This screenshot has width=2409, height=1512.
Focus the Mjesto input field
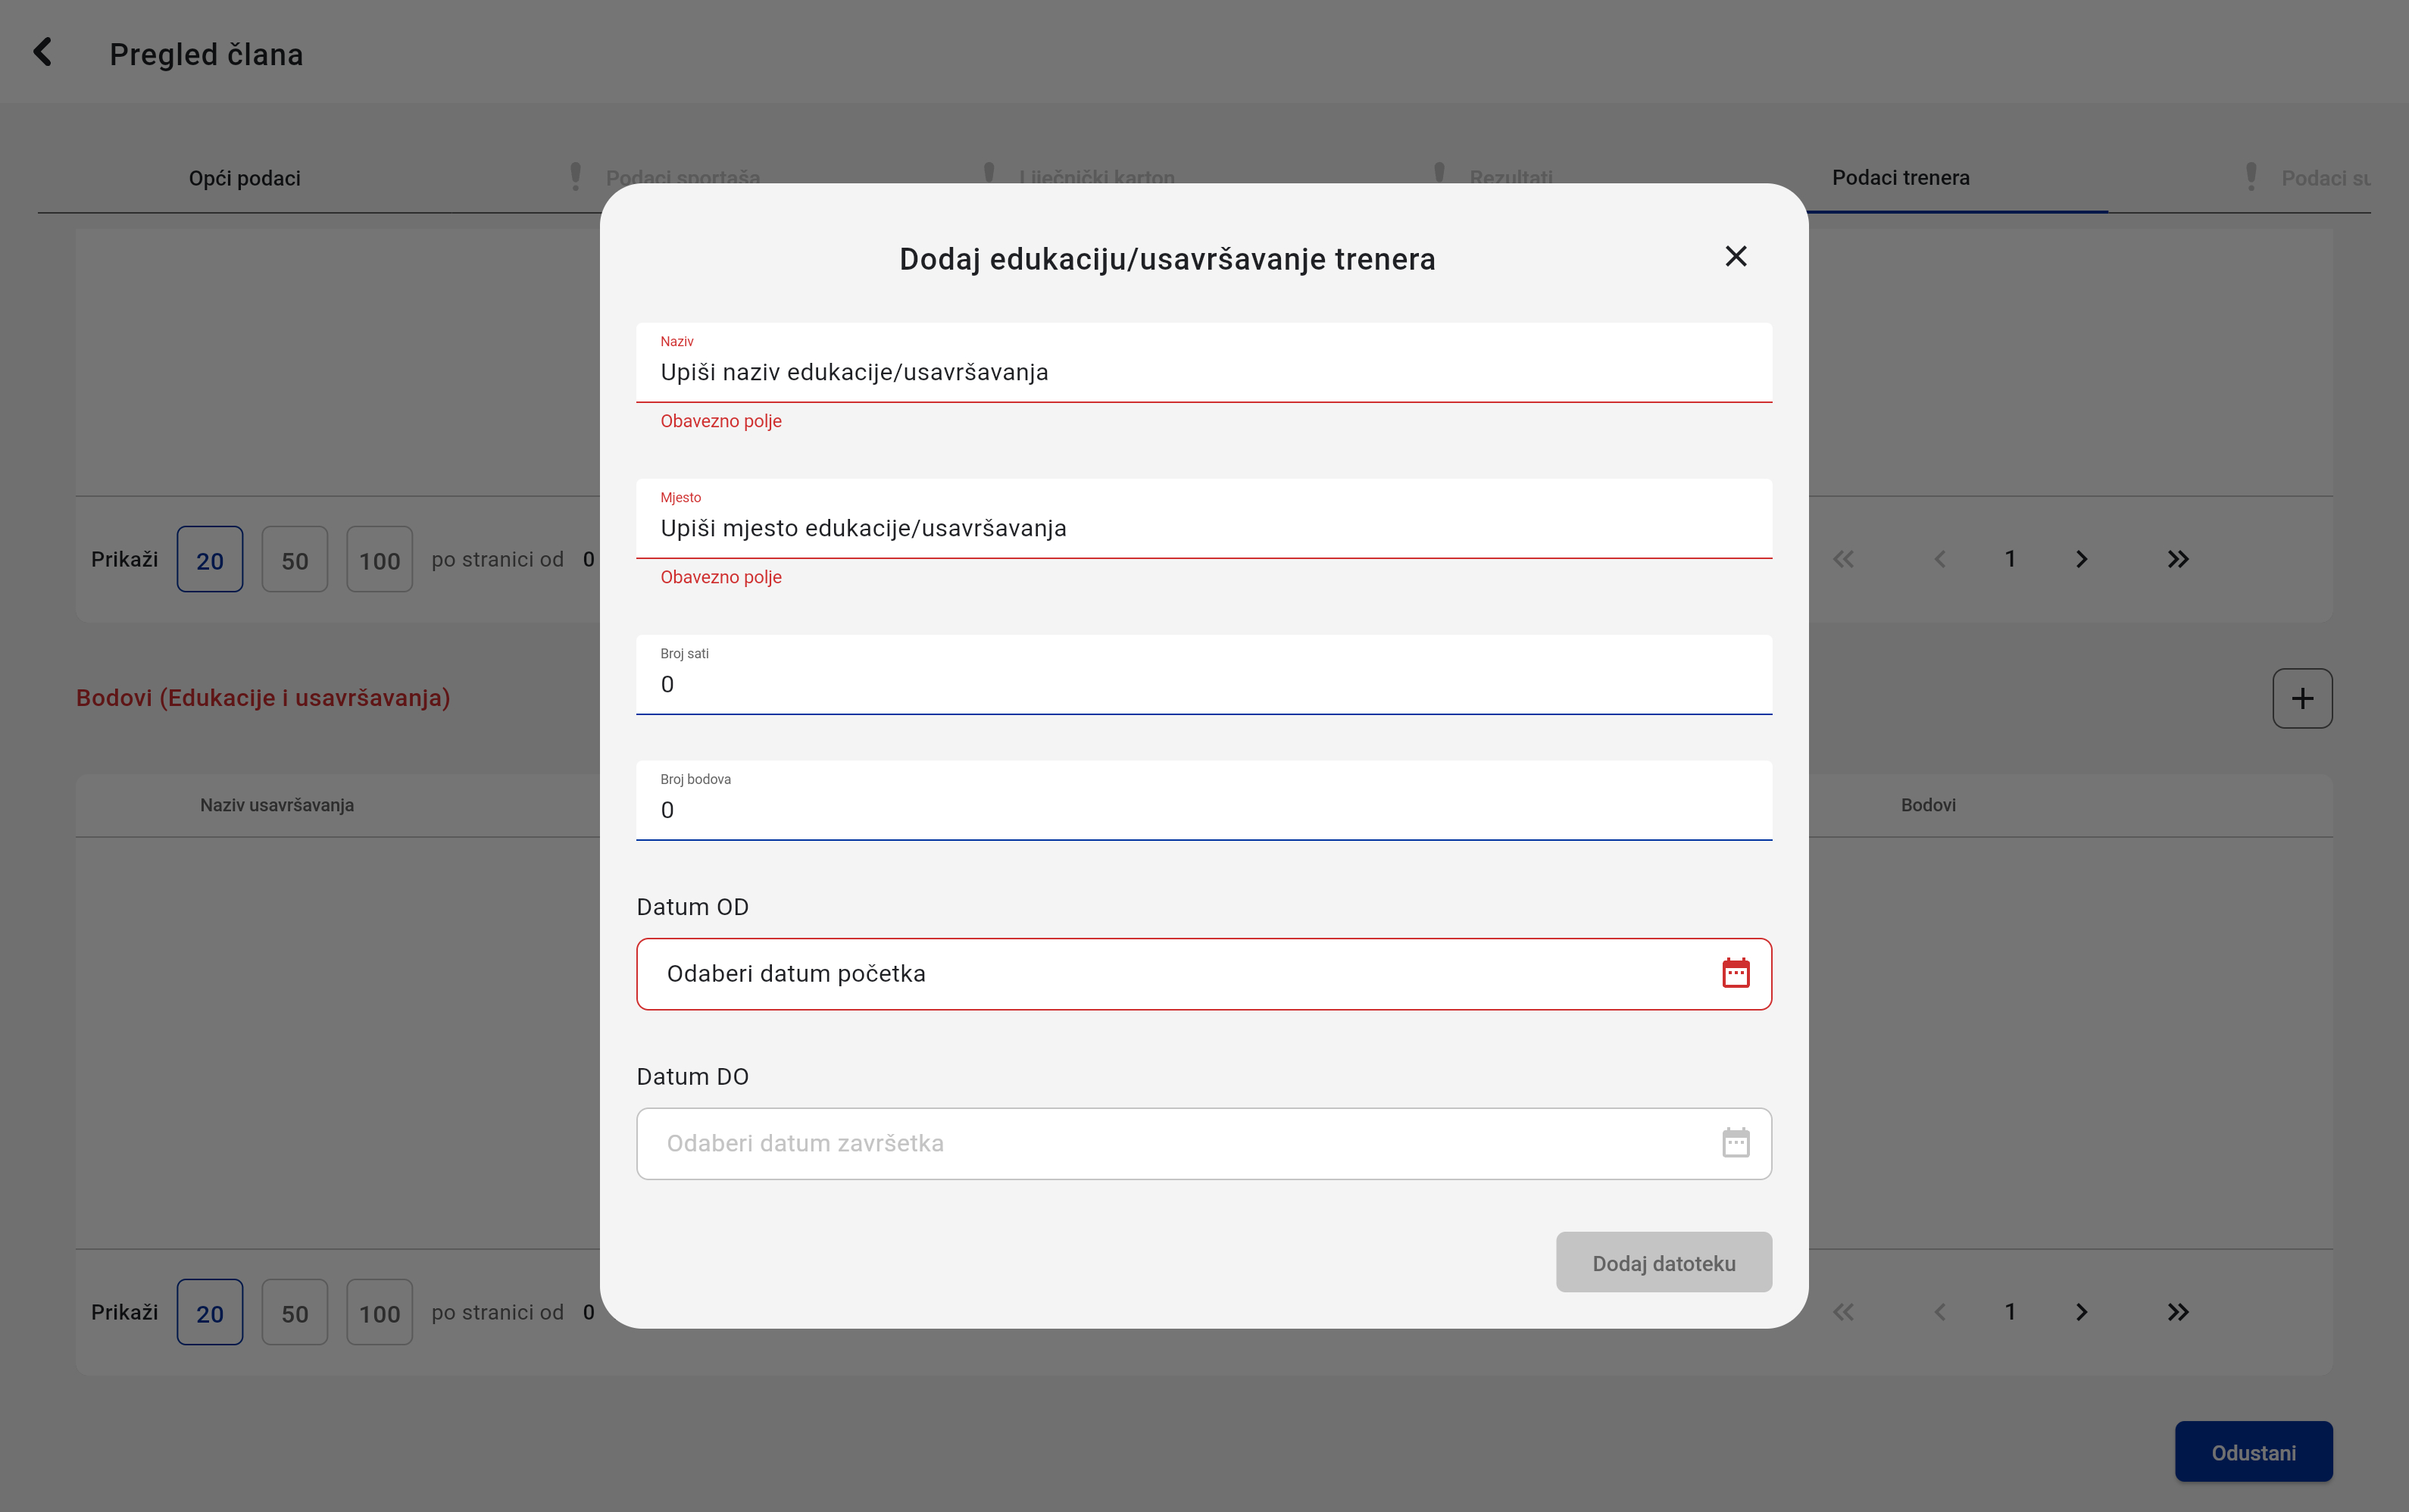point(1203,528)
